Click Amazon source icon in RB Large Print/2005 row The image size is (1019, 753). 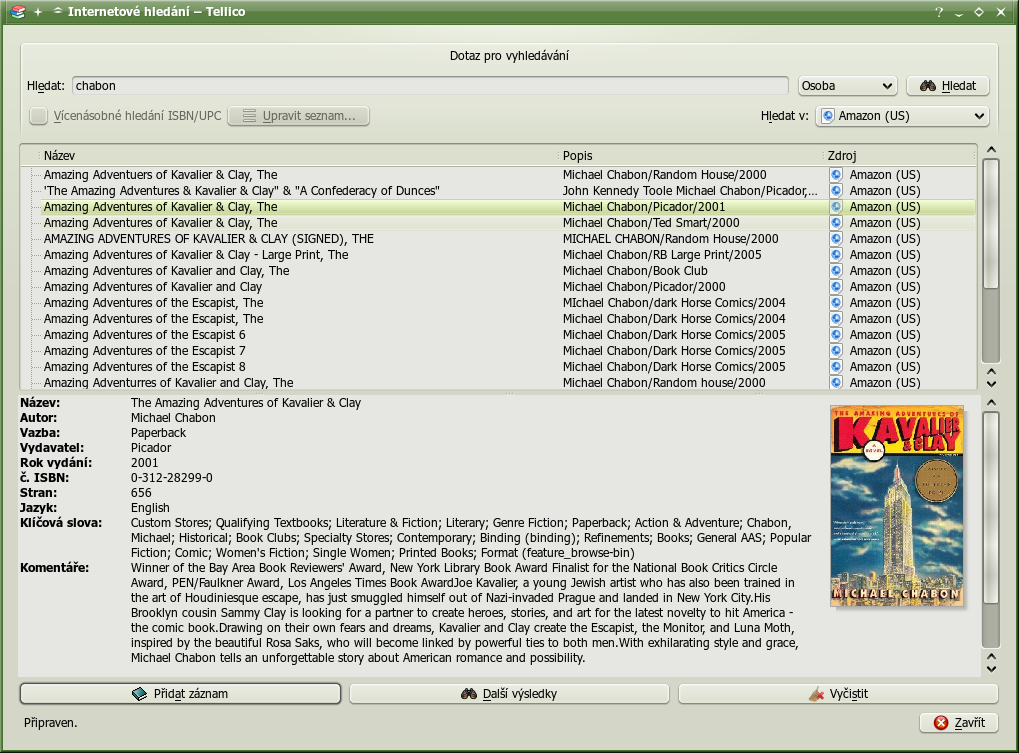(x=836, y=255)
